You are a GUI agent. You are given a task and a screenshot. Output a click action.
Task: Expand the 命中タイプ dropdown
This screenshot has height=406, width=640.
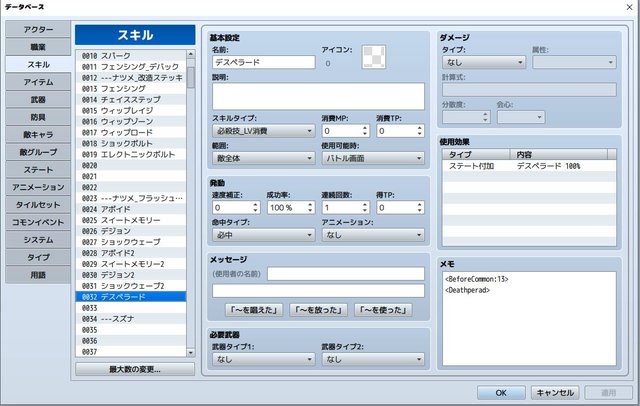[263, 235]
